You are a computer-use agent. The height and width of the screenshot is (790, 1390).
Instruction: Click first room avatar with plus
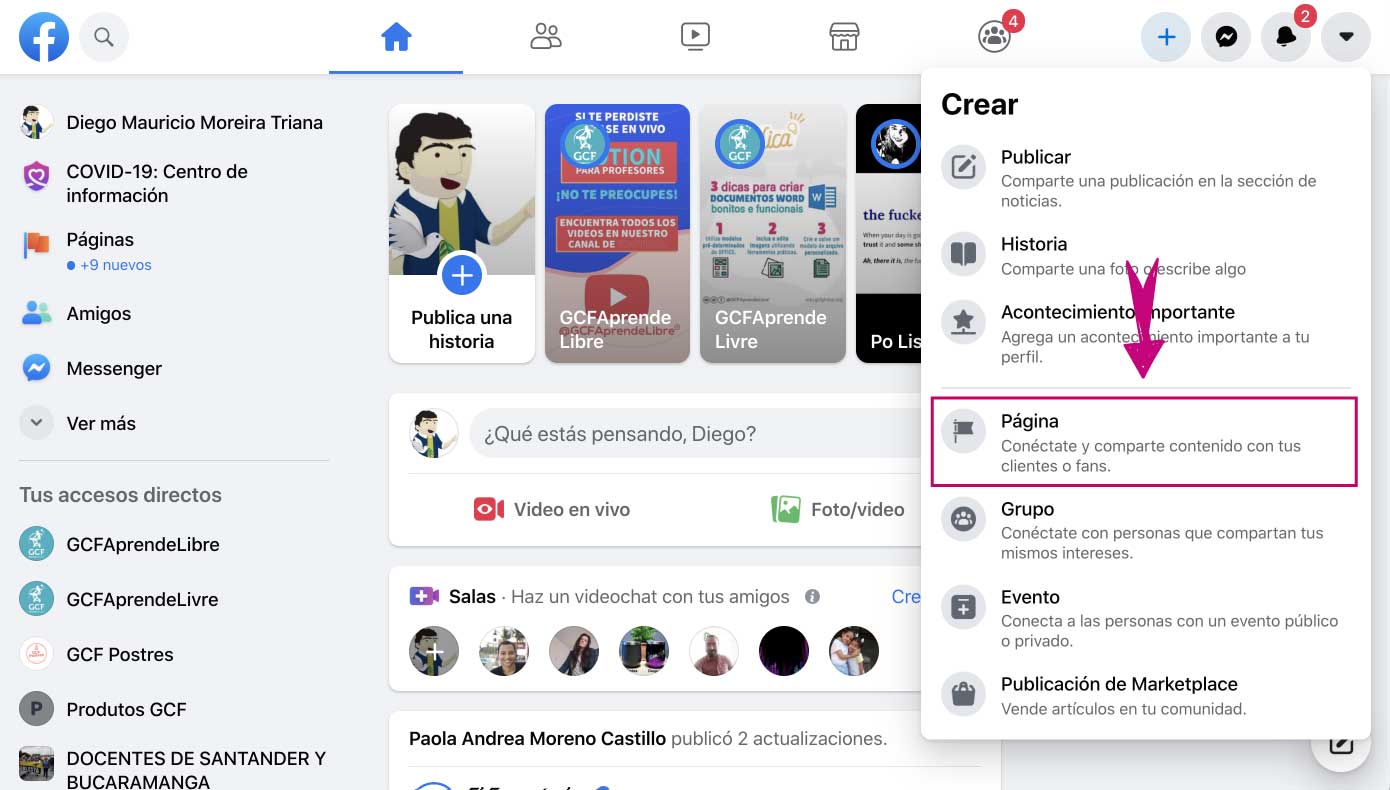(434, 651)
